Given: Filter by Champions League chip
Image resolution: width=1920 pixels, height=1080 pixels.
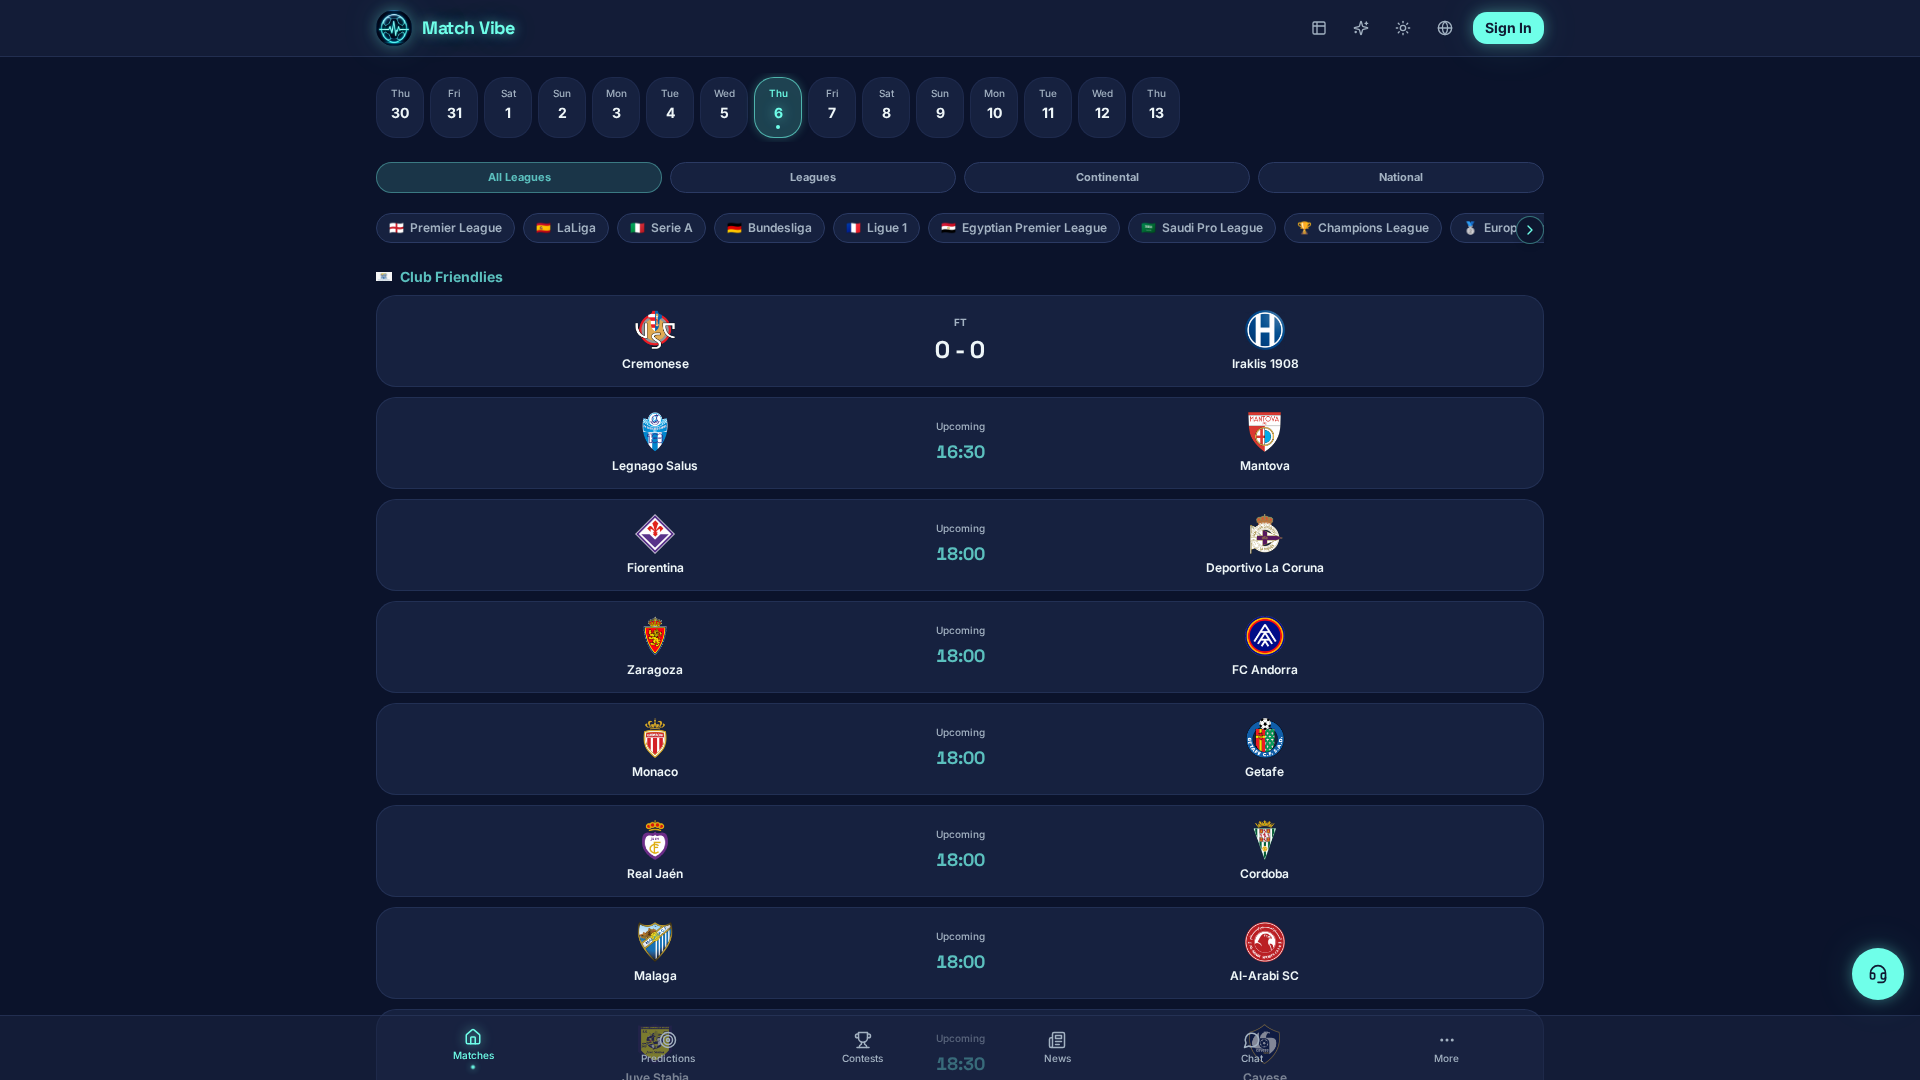Looking at the screenshot, I should pos(1363,228).
